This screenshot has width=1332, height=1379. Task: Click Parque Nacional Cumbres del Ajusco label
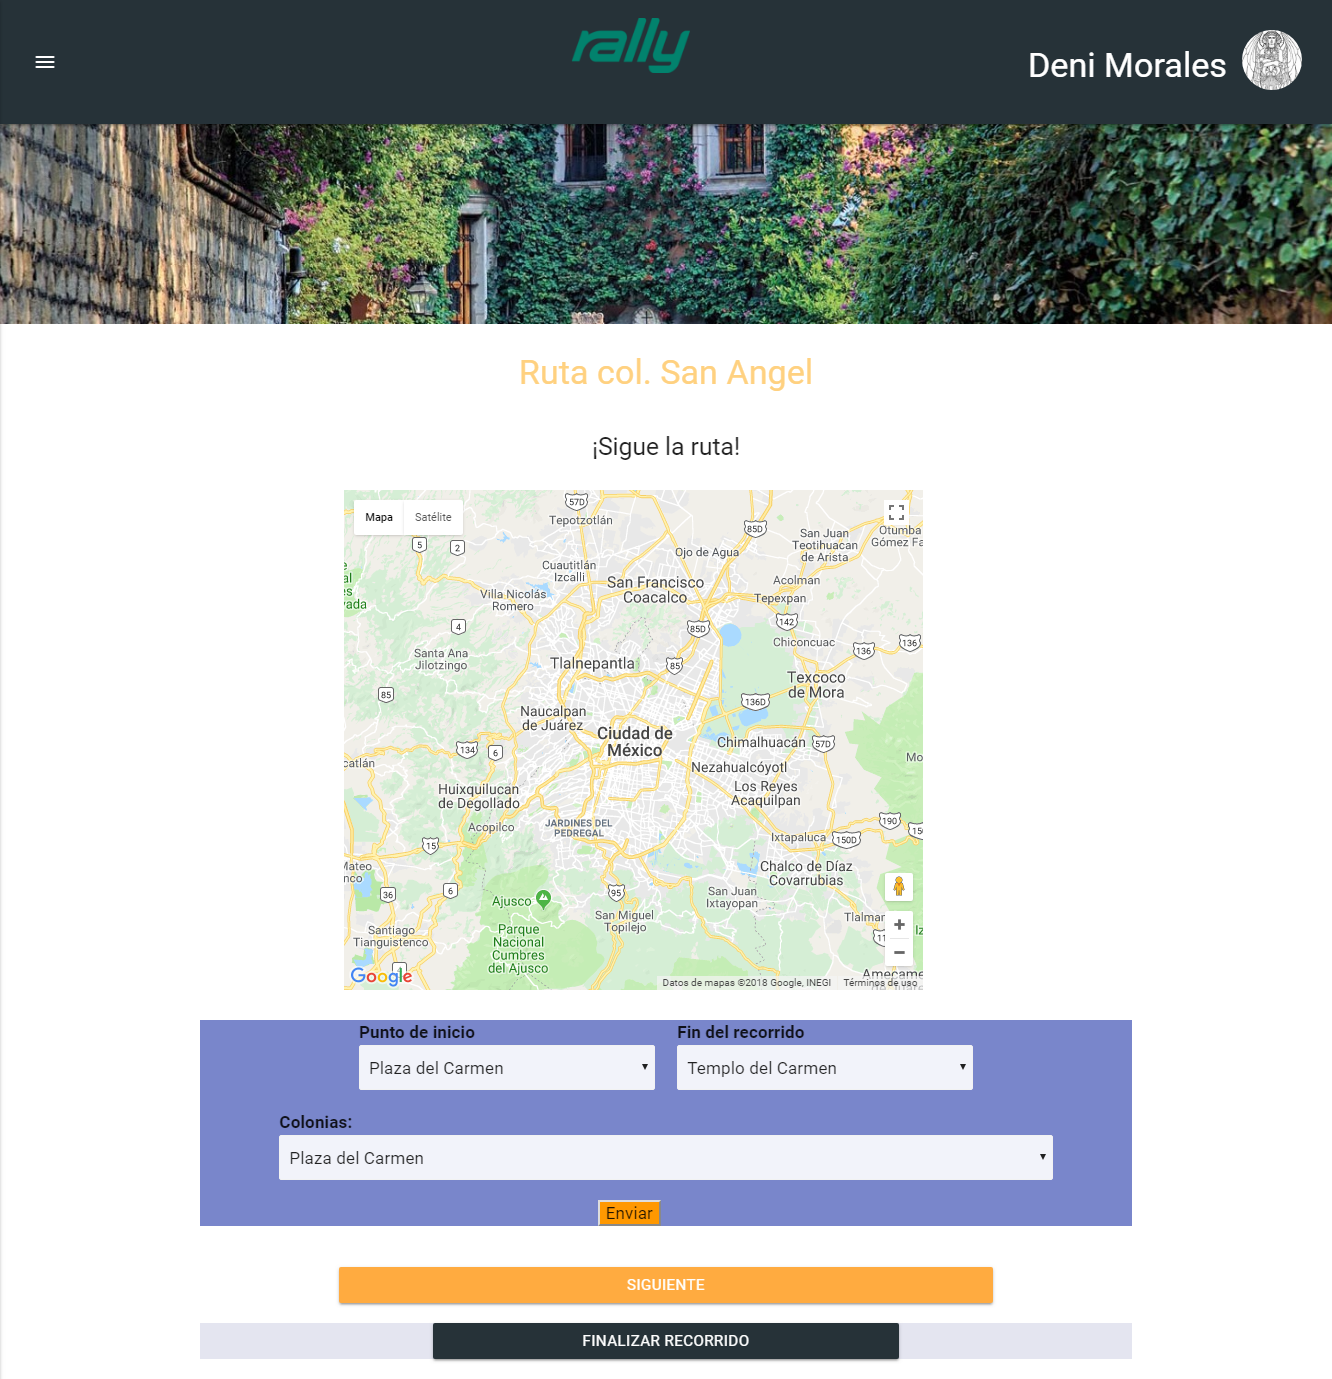coord(518,949)
